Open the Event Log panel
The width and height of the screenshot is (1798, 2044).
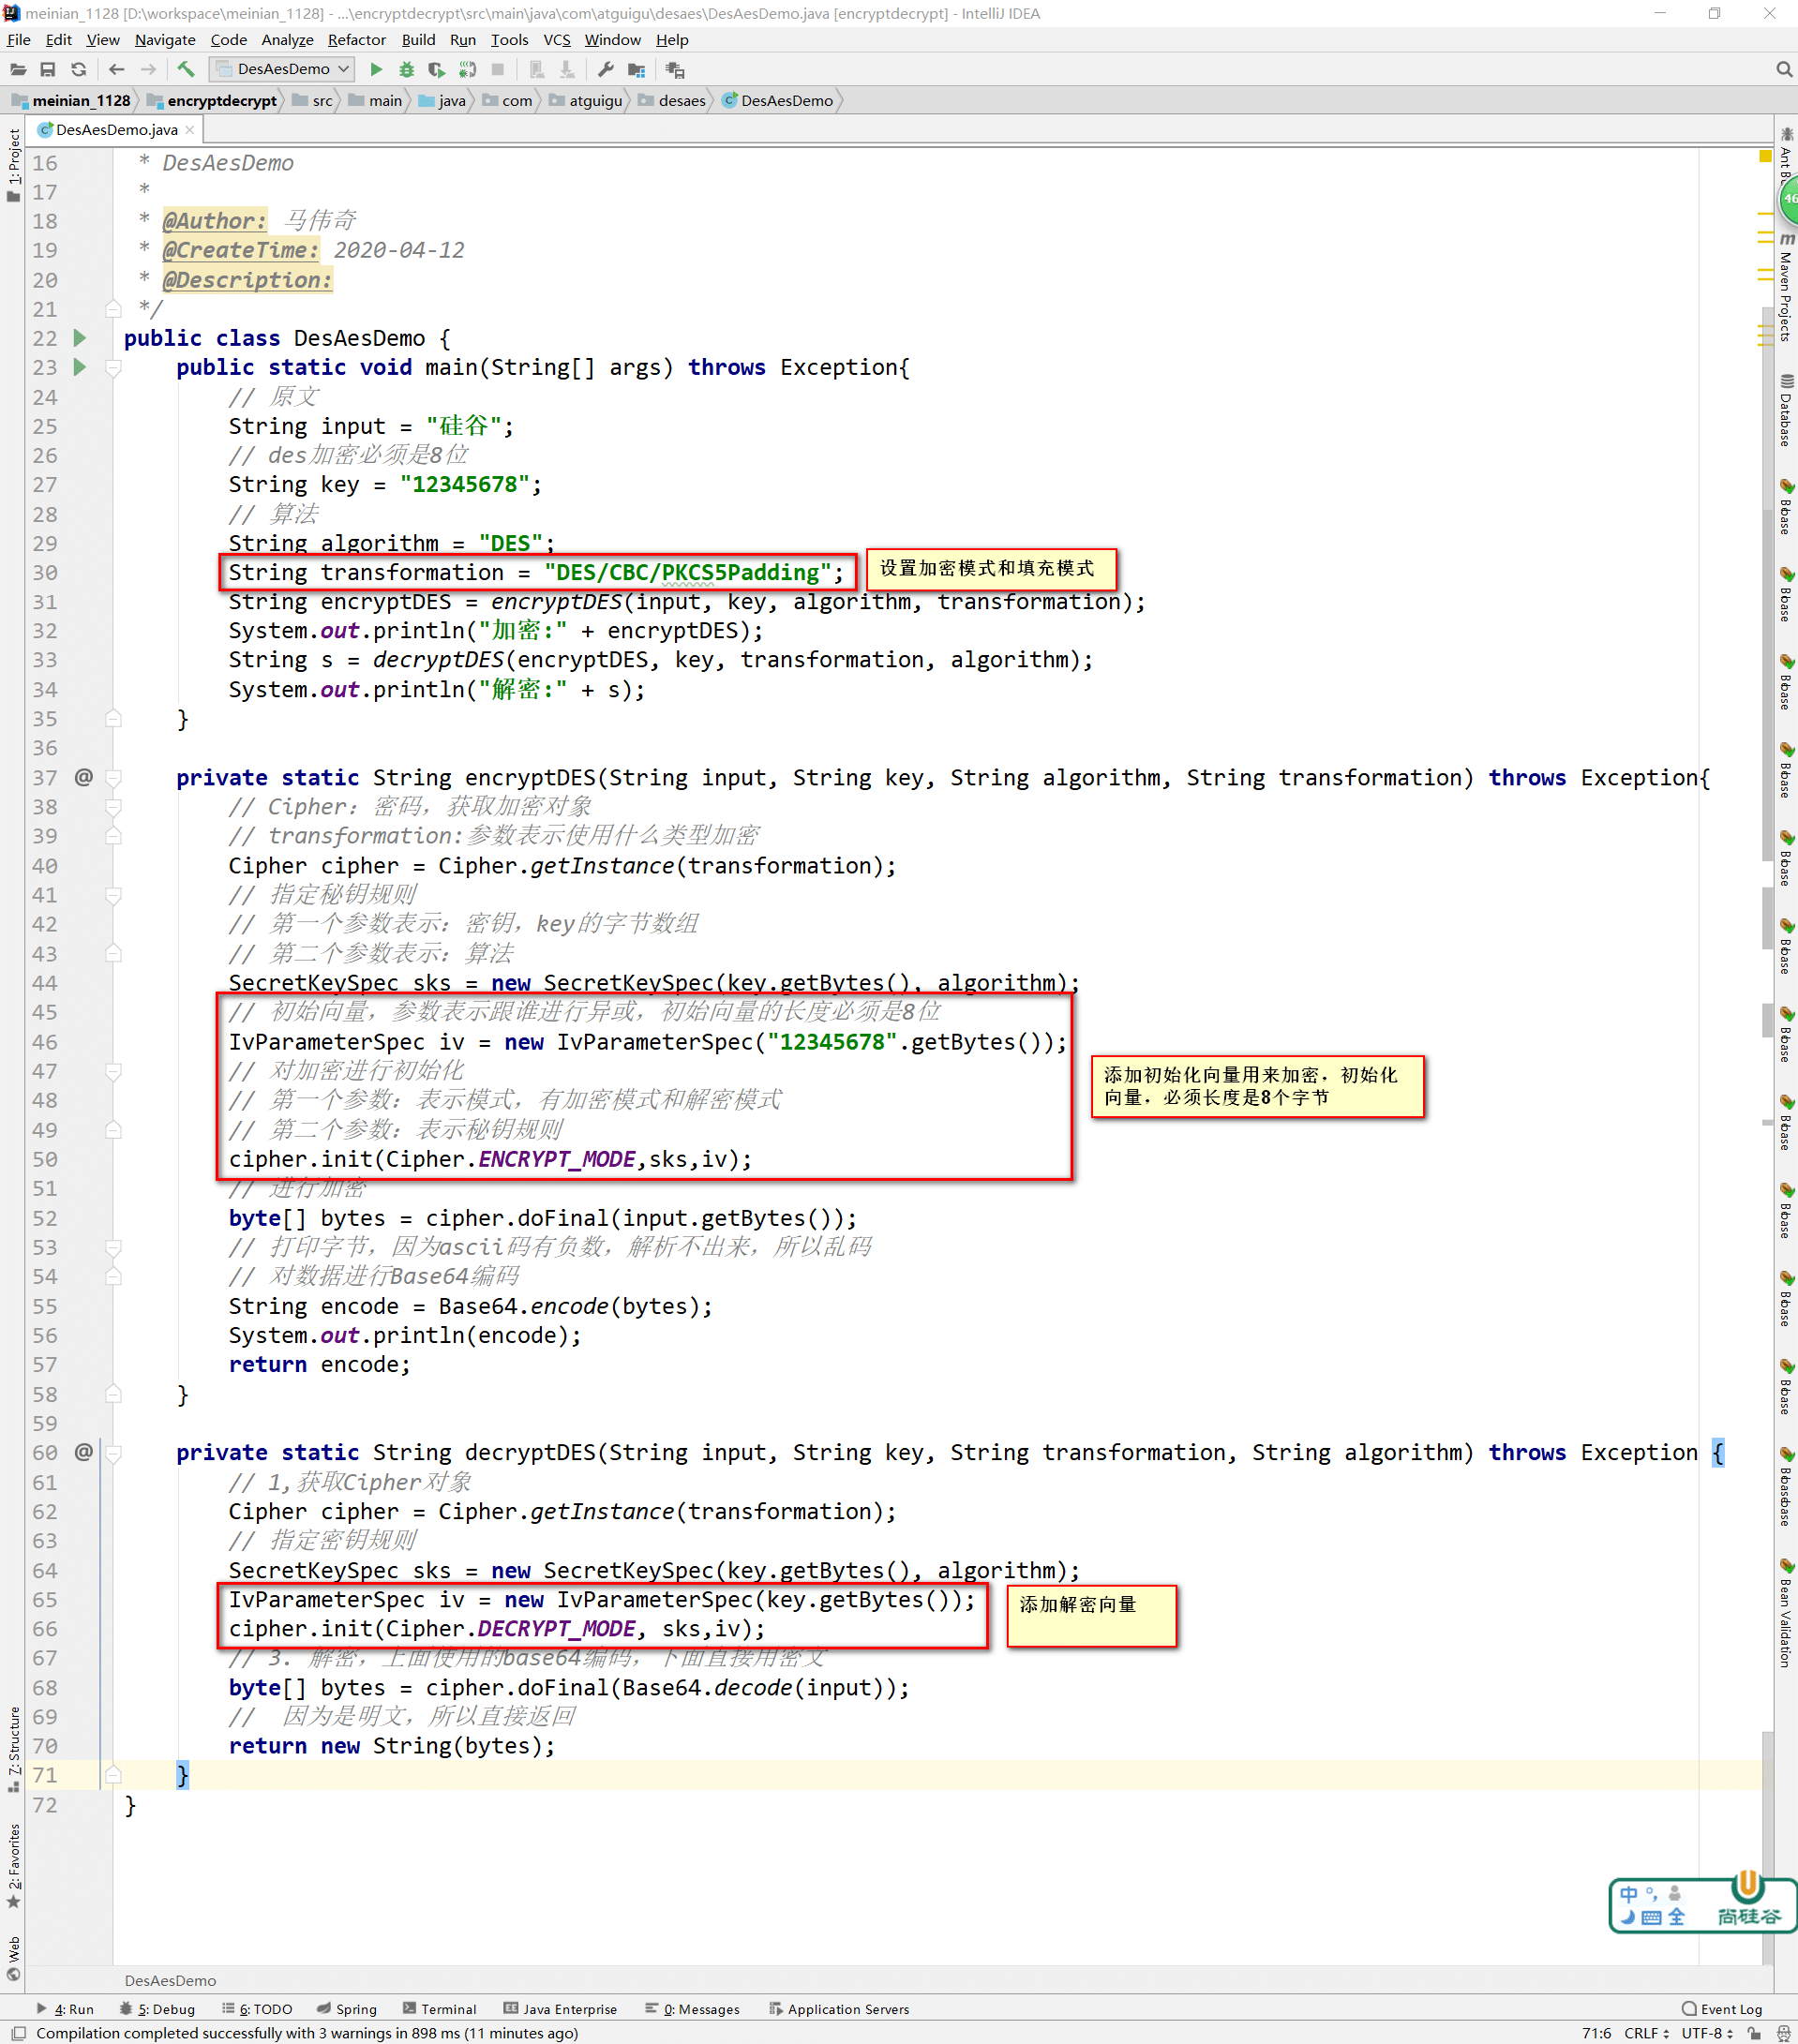pos(1722,2009)
